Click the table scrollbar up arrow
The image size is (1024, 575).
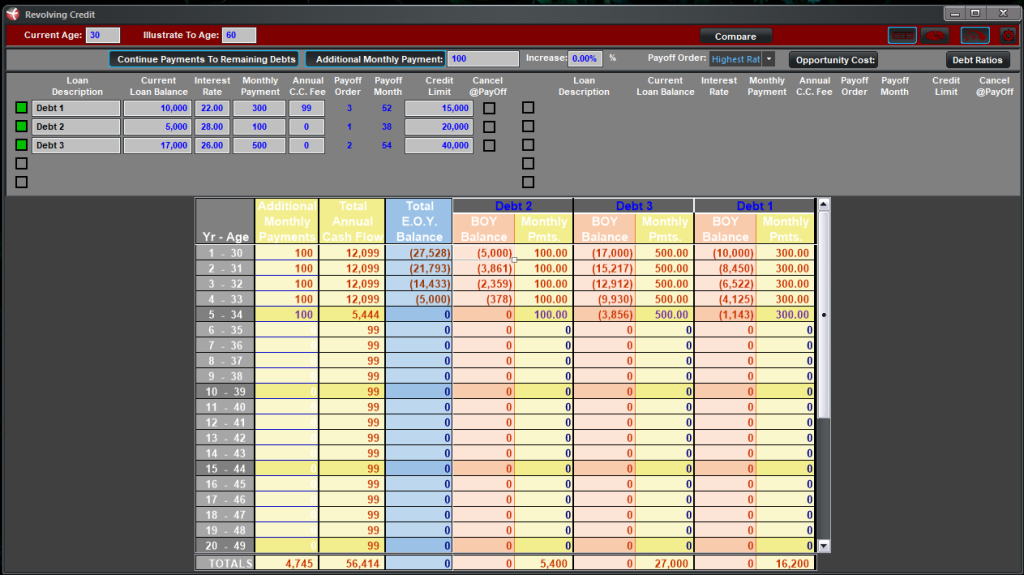(x=824, y=205)
